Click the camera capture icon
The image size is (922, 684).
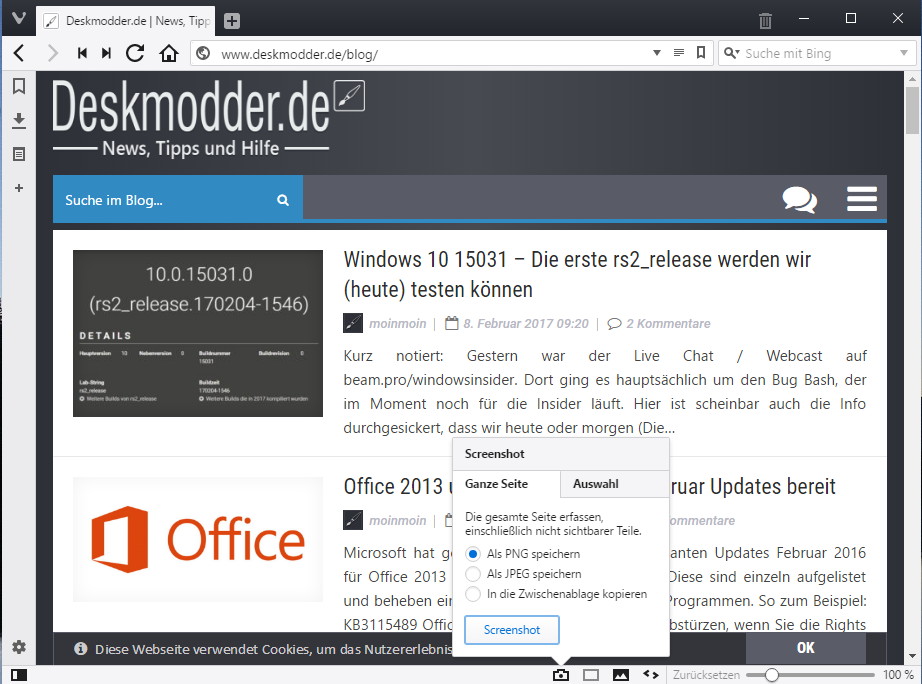click(x=561, y=675)
